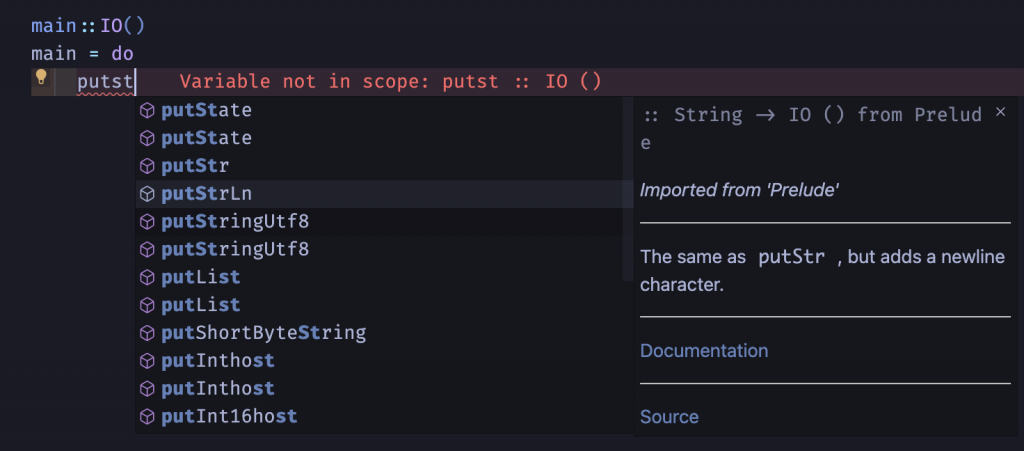Viewport: 1024px width, 451px height.
Task: Click the typed putst text in editor
Action: tap(105, 82)
